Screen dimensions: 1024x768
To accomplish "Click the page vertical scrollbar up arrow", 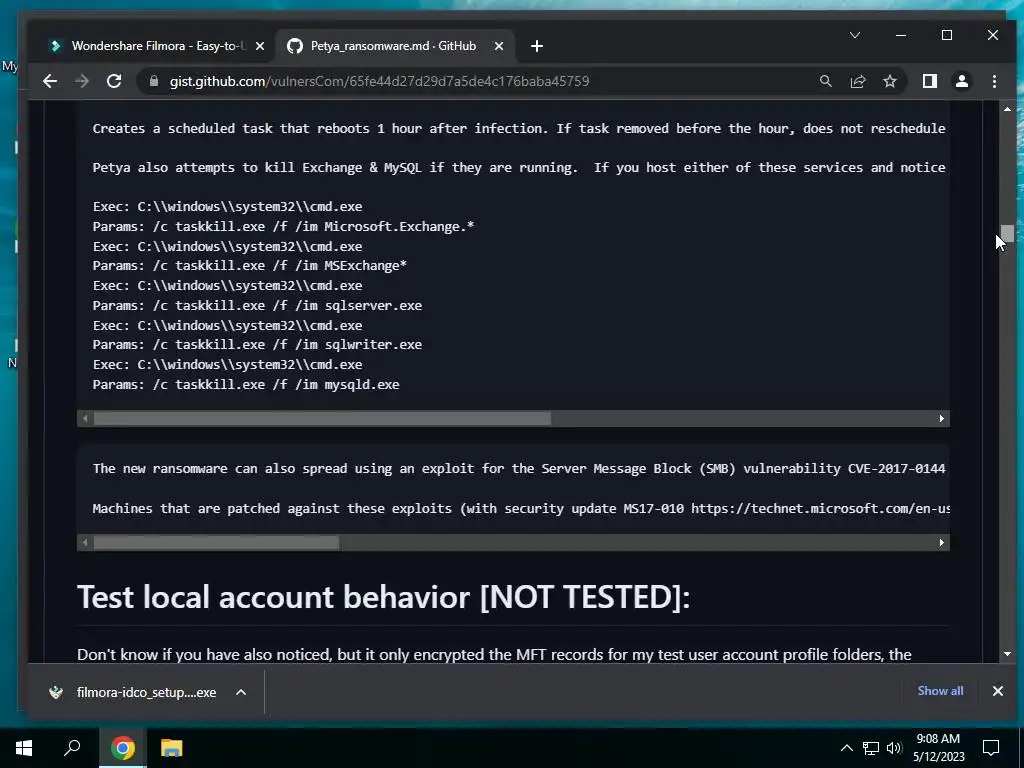I will pos(1007,109).
